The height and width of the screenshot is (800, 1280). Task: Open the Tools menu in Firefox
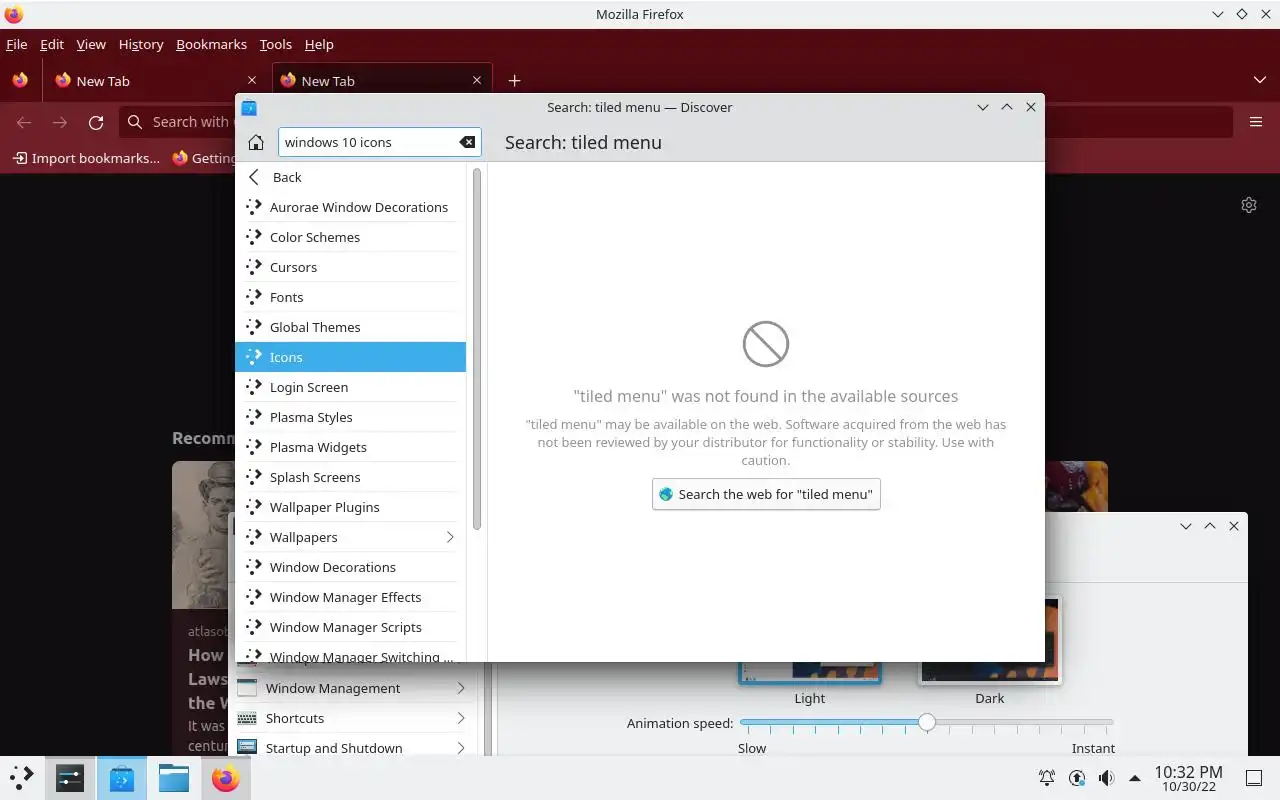(x=275, y=44)
